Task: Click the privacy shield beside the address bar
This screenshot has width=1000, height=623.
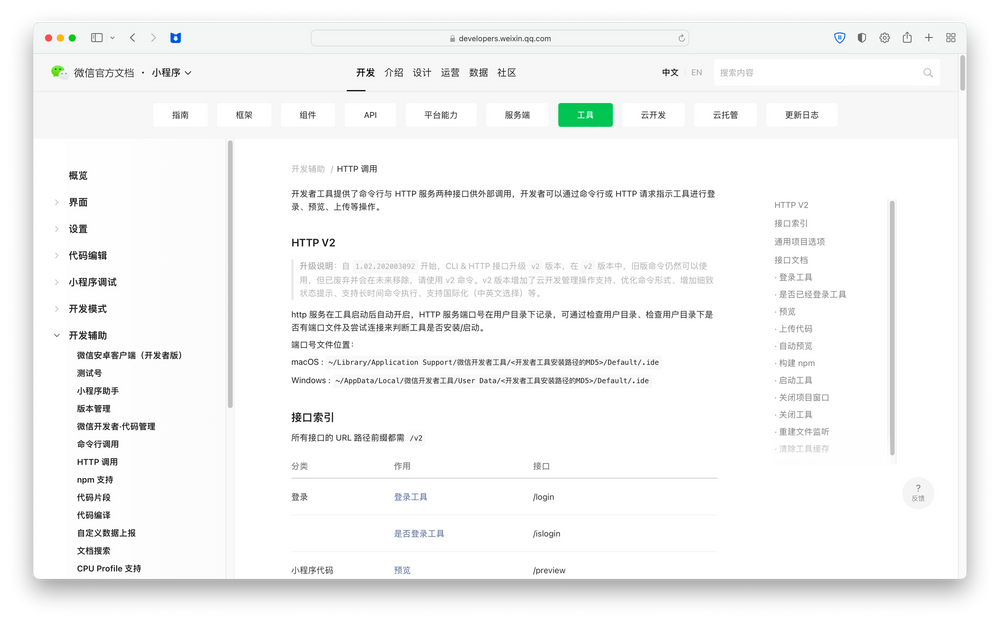Action: pyautogui.click(x=839, y=37)
